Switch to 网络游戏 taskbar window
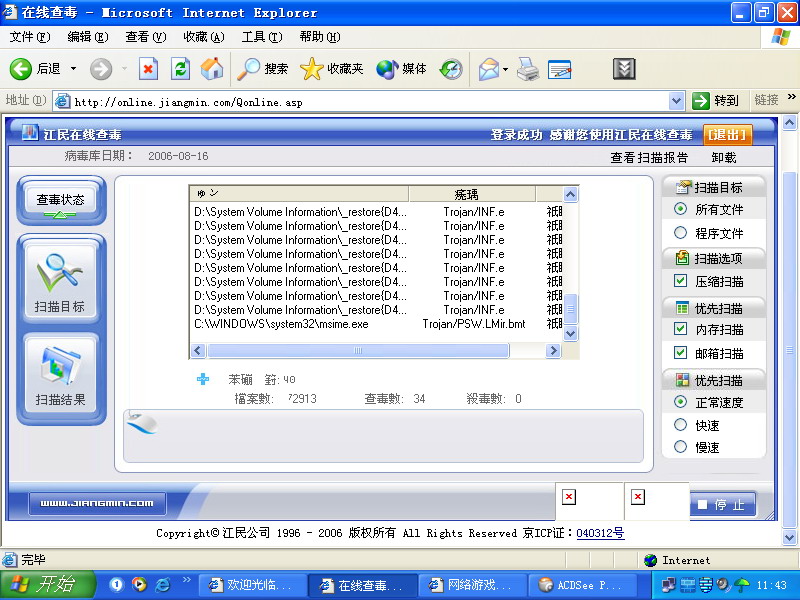This screenshot has width=800, height=600. tap(472, 585)
